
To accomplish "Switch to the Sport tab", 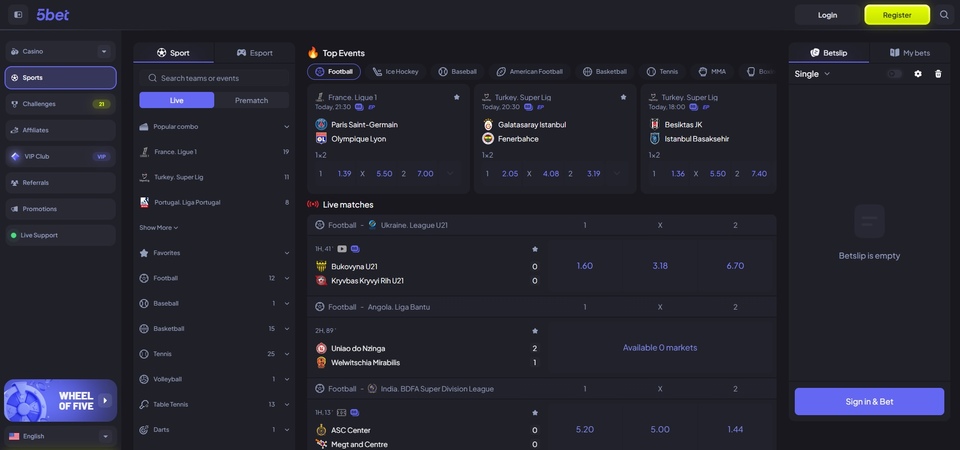I will (x=173, y=53).
